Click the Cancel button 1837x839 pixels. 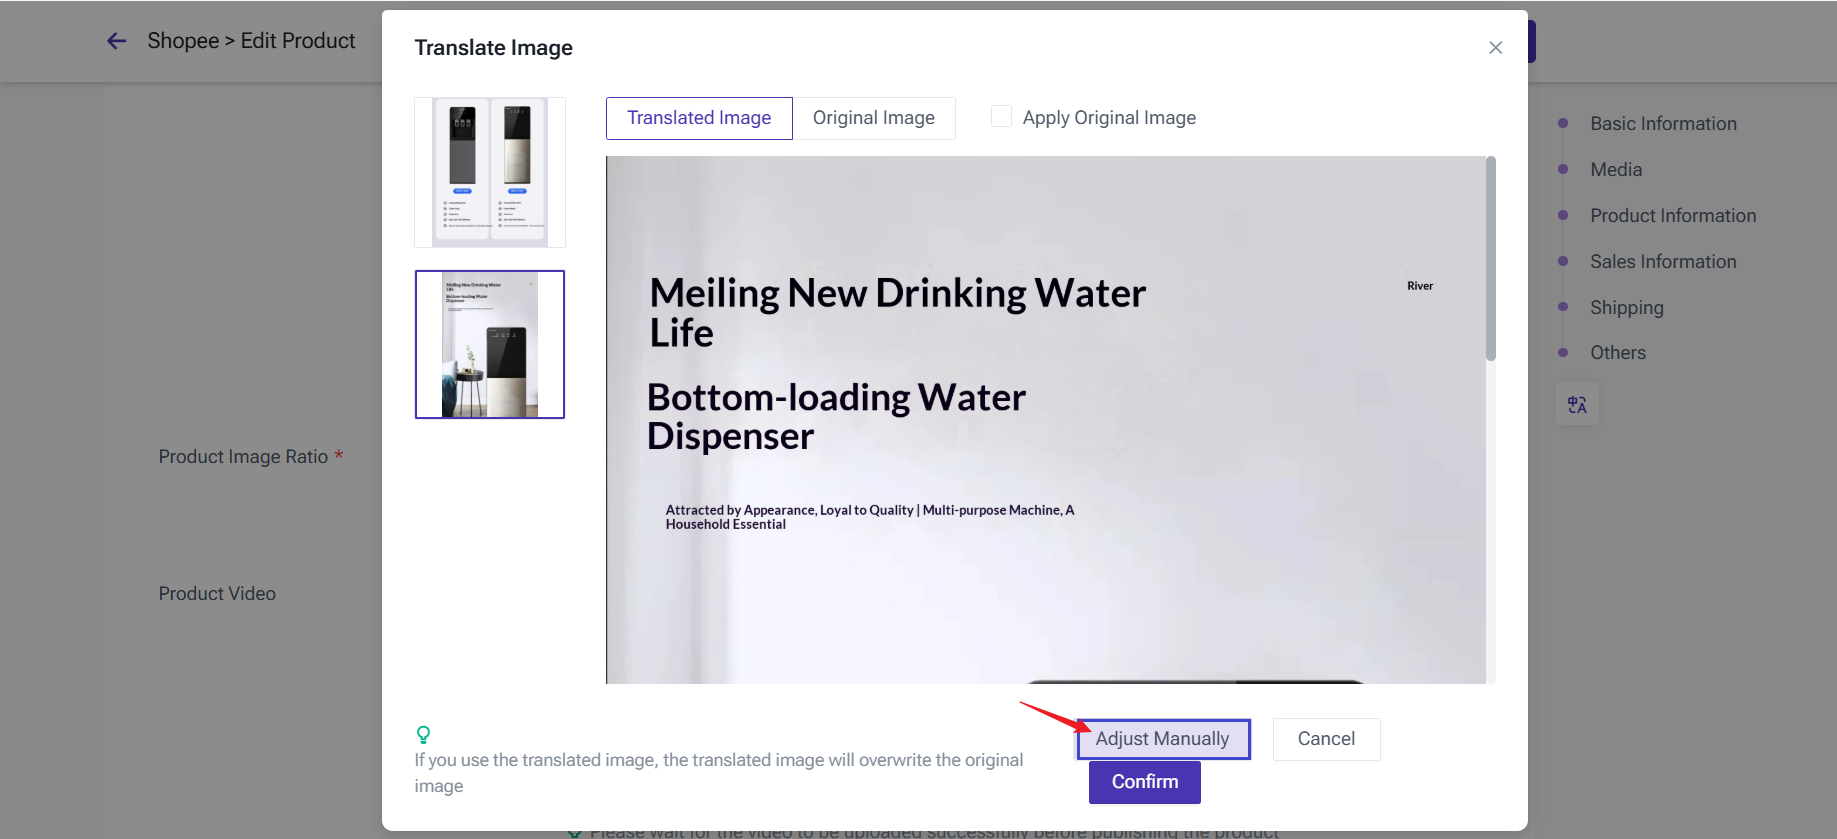click(x=1326, y=739)
